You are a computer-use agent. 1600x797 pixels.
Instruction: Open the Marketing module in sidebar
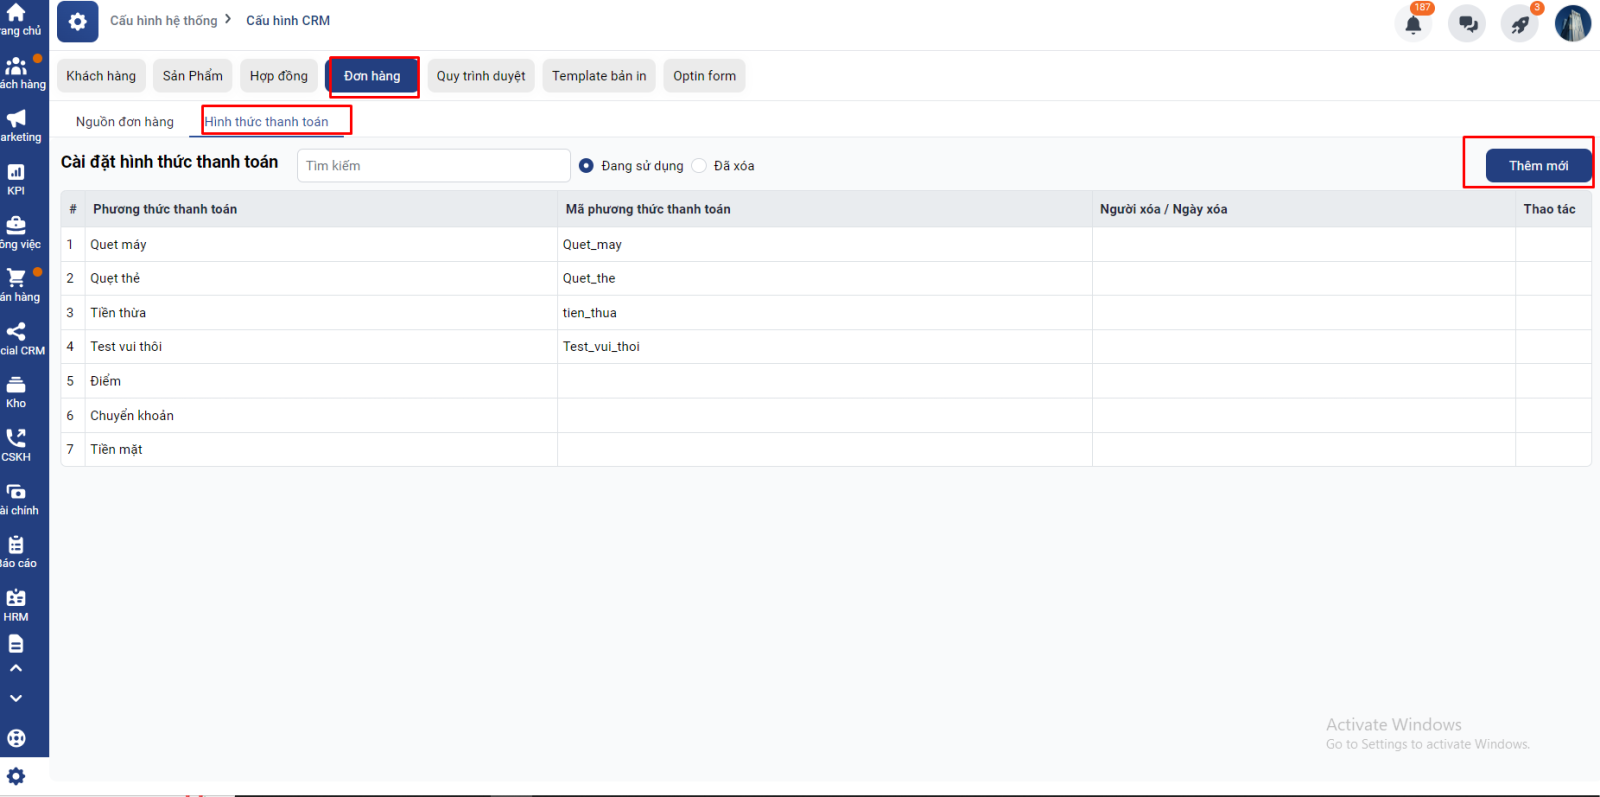tap(16, 125)
